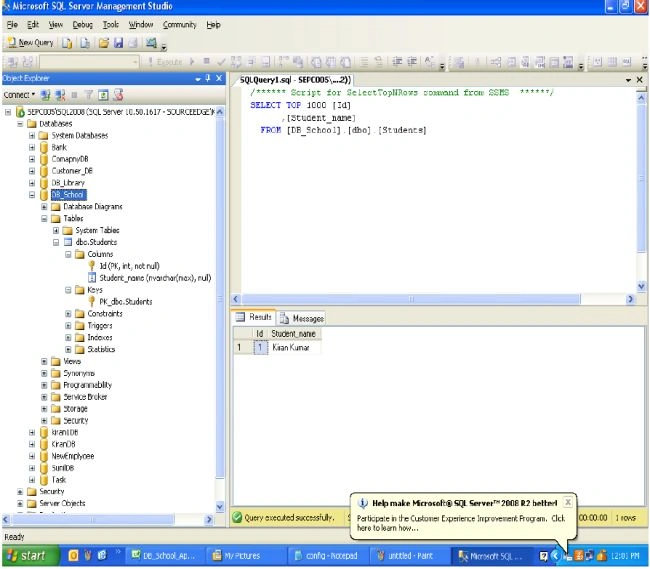Click the Student_name column header in results
The width and height of the screenshot is (650, 569).
pos(294,334)
